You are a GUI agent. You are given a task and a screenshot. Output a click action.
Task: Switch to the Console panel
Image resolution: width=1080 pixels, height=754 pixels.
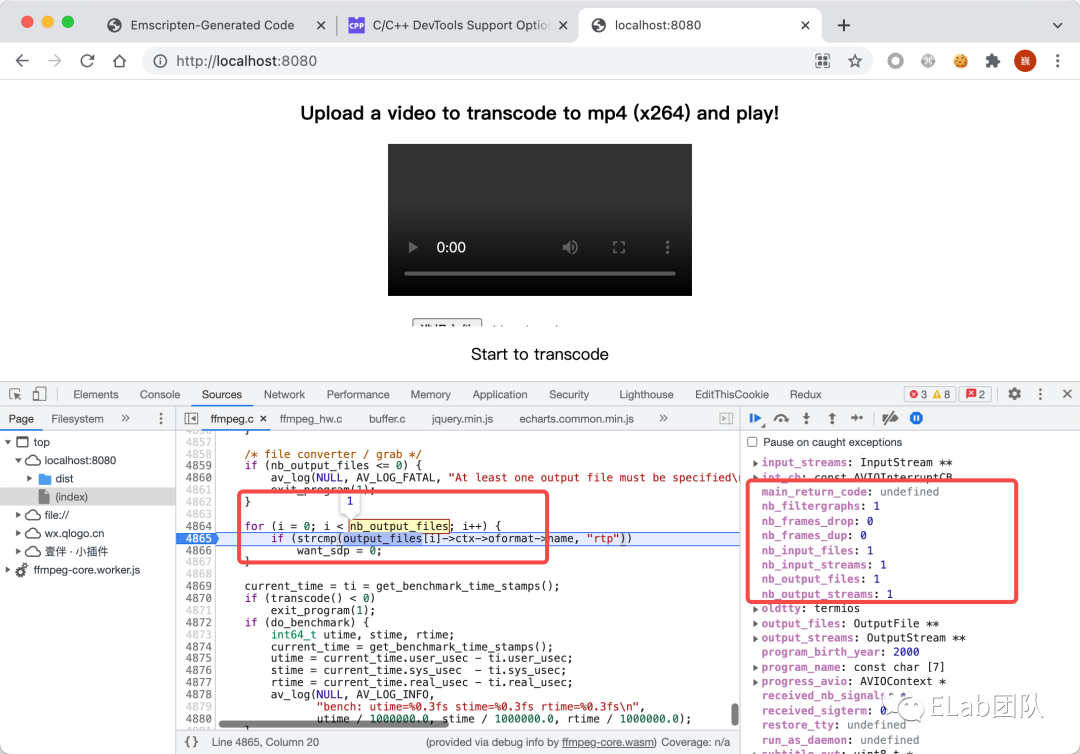click(x=160, y=395)
